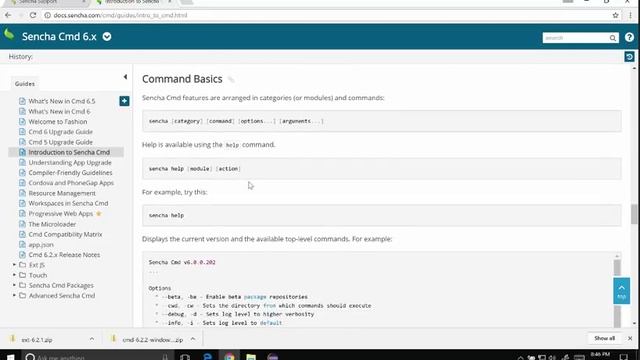Open the Sencha Cmd version dropdown
Screen dimensions: 640x360
[107, 37]
